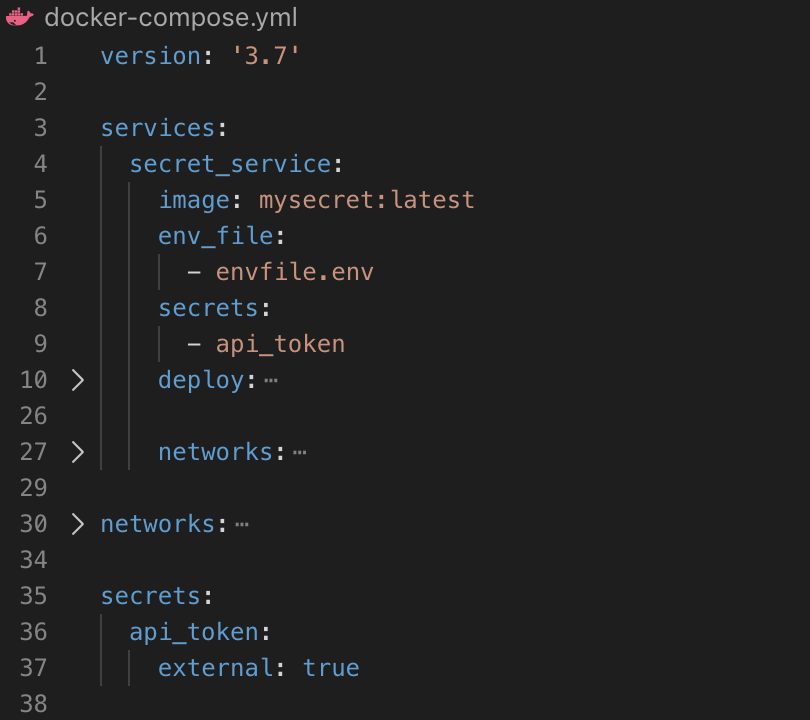This screenshot has height=720, width=810.
Task: Click the true value on line 37
Action: click(330, 668)
